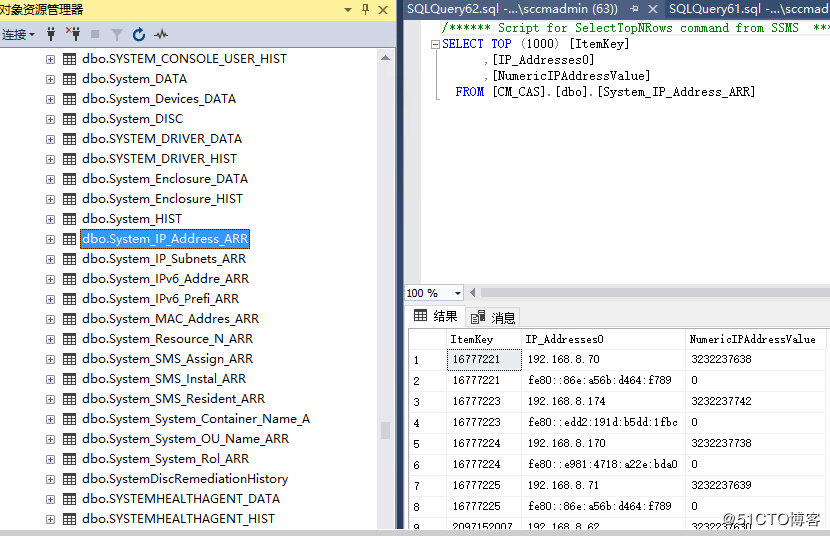
Task: Click the Disconnect plug icon
Action: (x=73, y=34)
